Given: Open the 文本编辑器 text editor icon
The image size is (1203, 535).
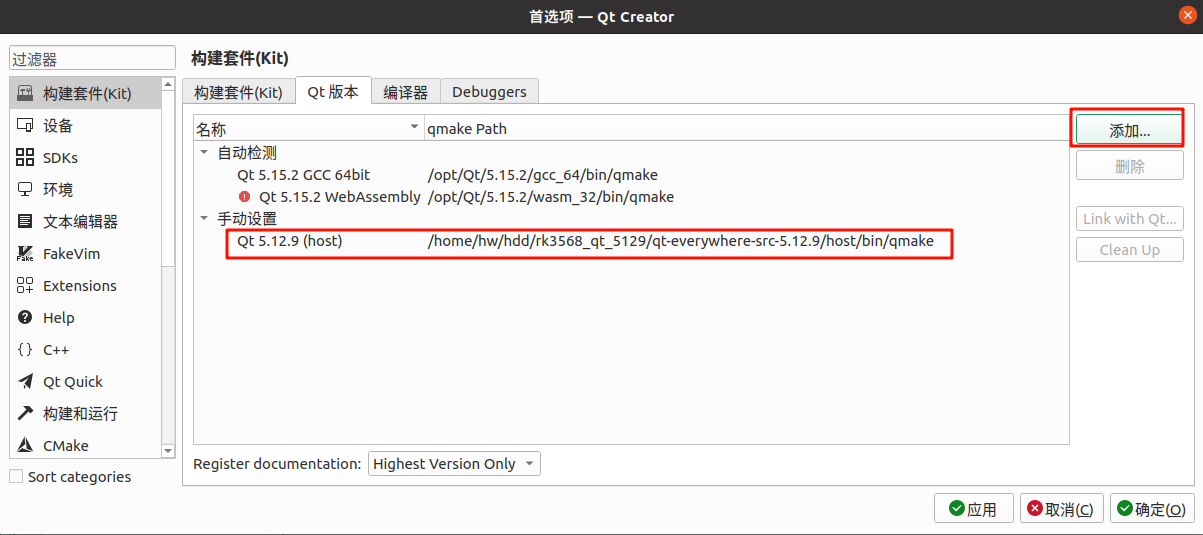Looking at the screenshot, I should [25, 222].
